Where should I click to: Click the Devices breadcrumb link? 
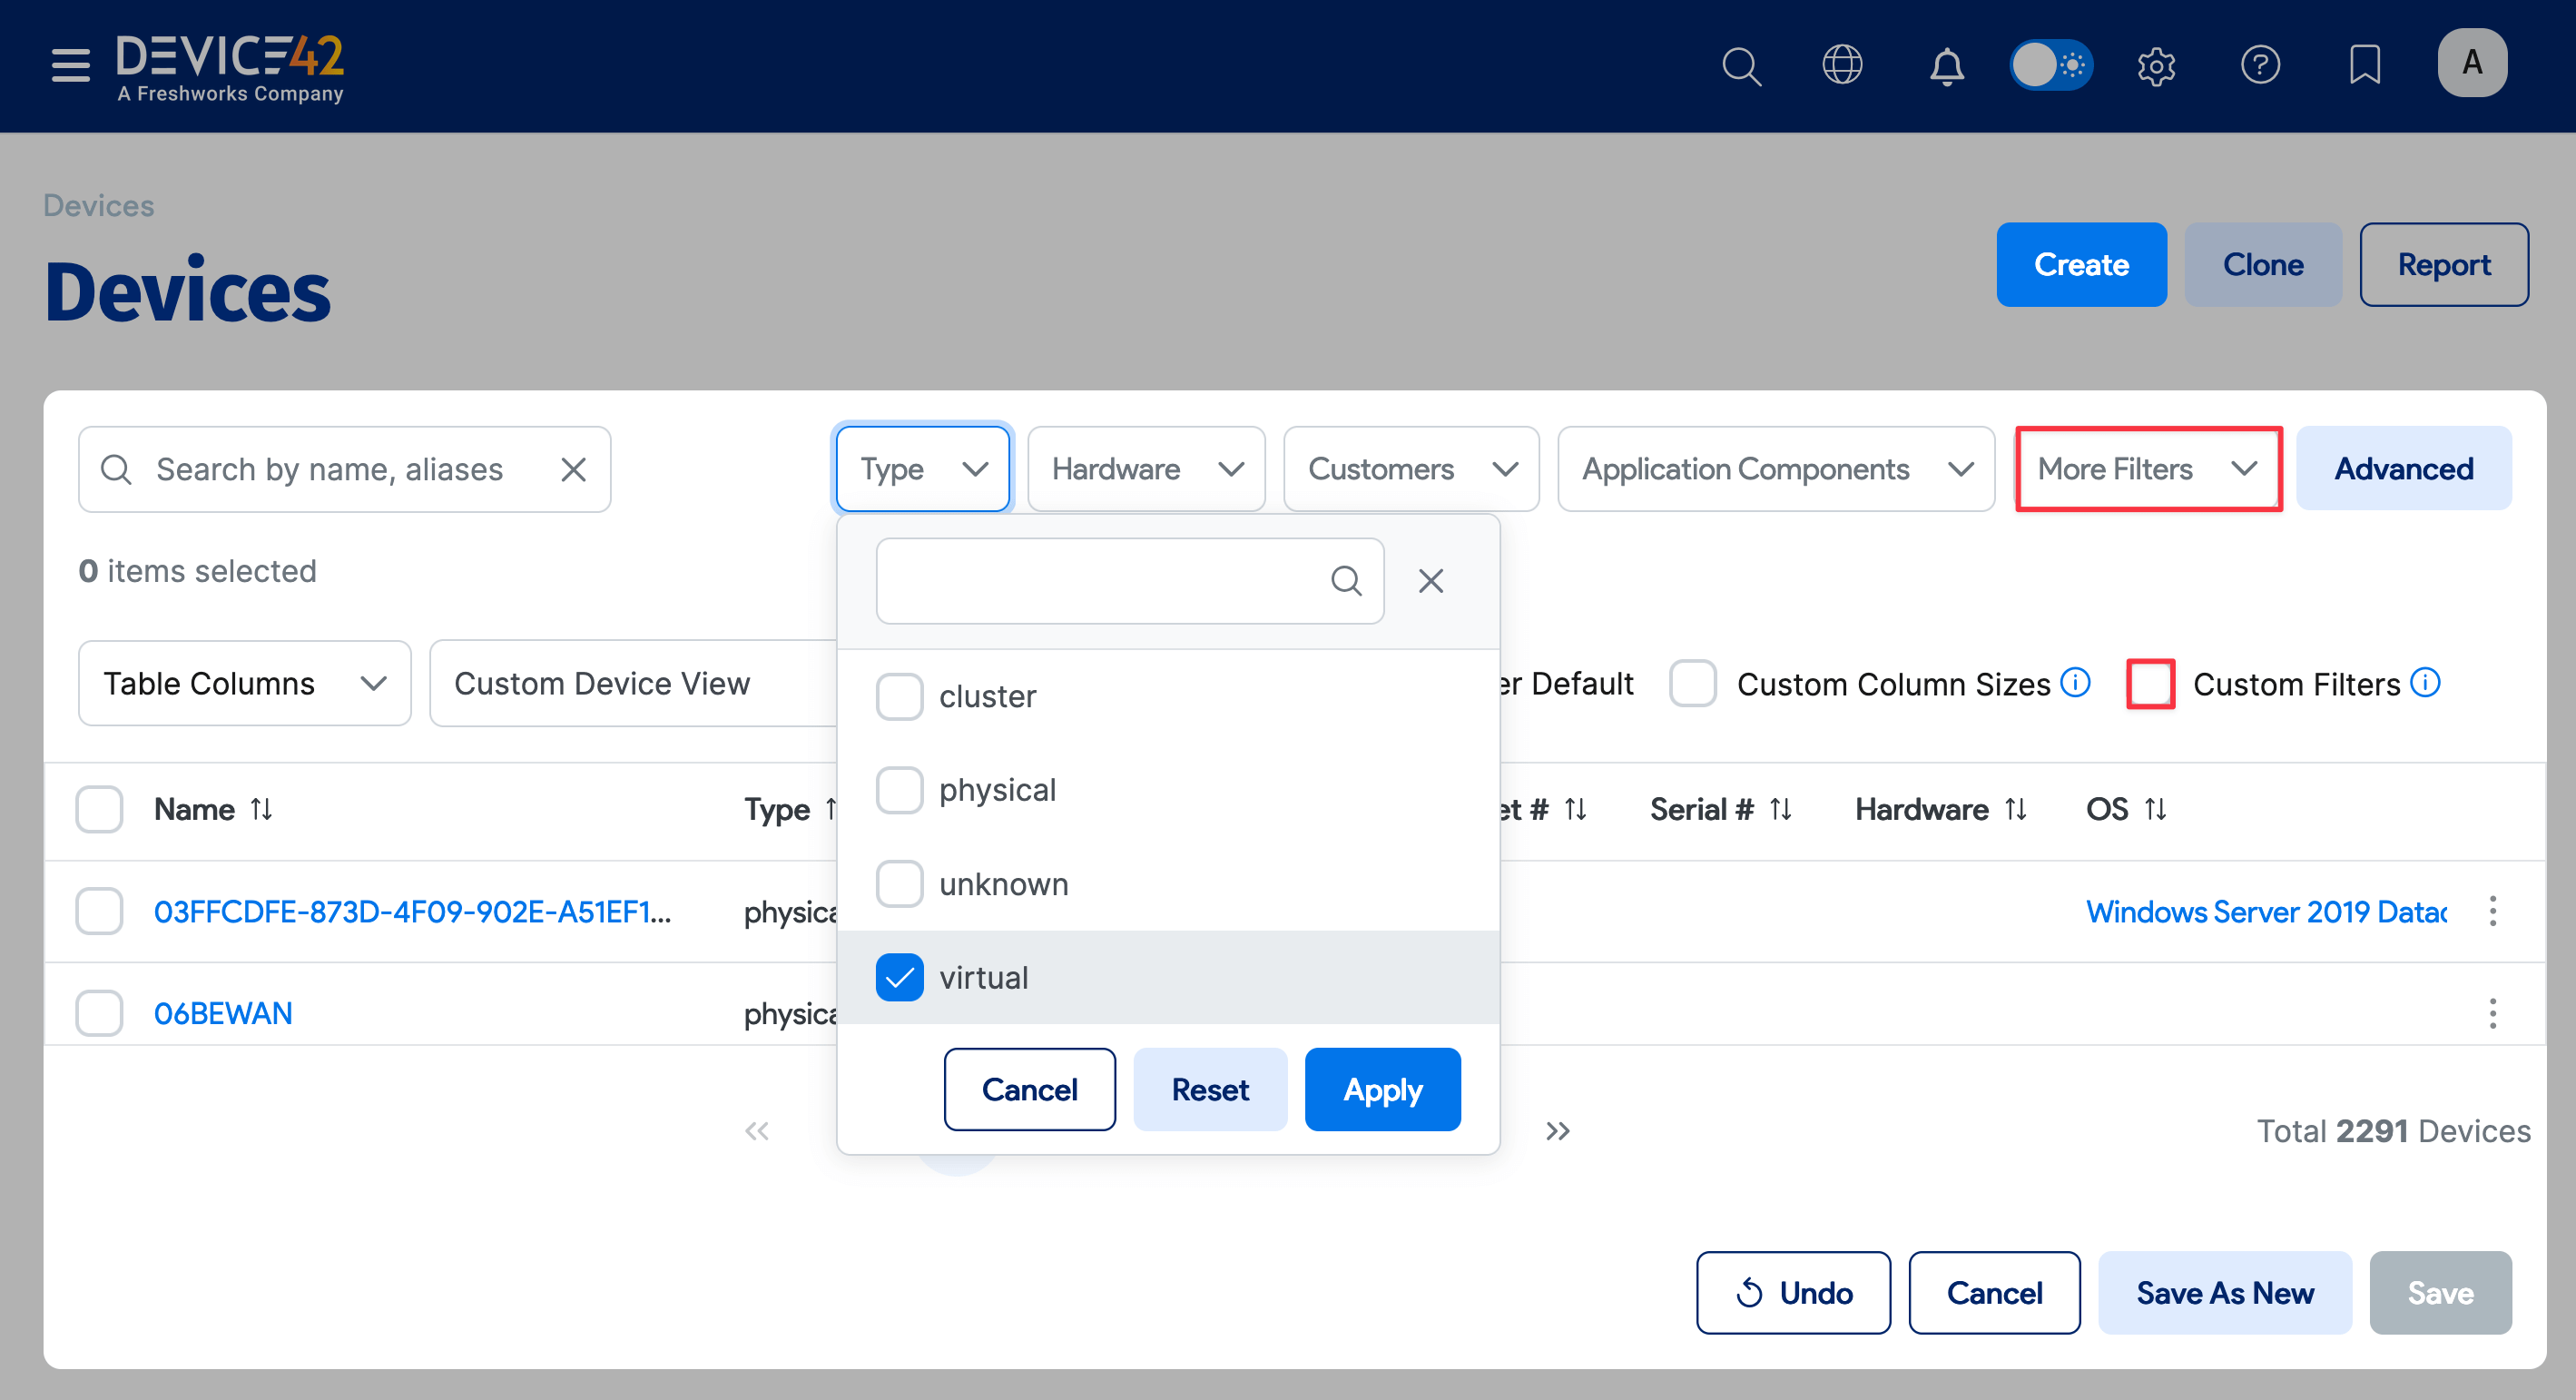pyautogui.click(x=98, y=205)
